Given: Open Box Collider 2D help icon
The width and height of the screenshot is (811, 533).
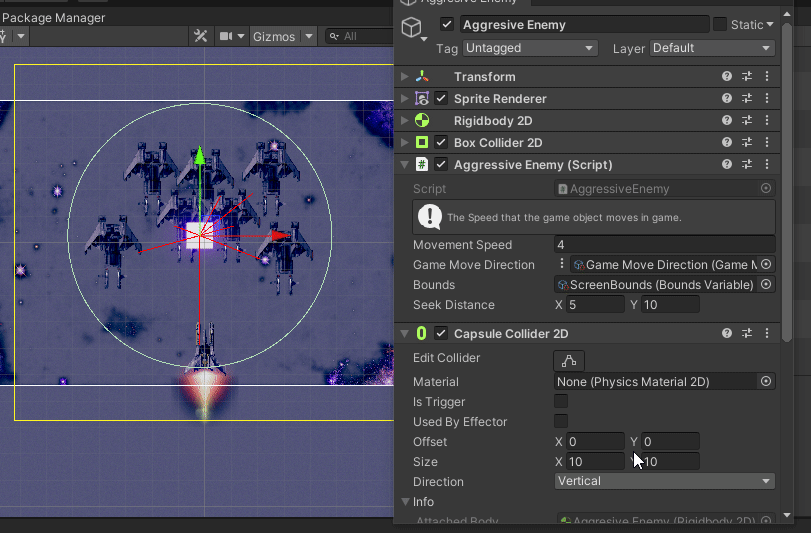Looking at the screenshot, I should pos(727,142).
